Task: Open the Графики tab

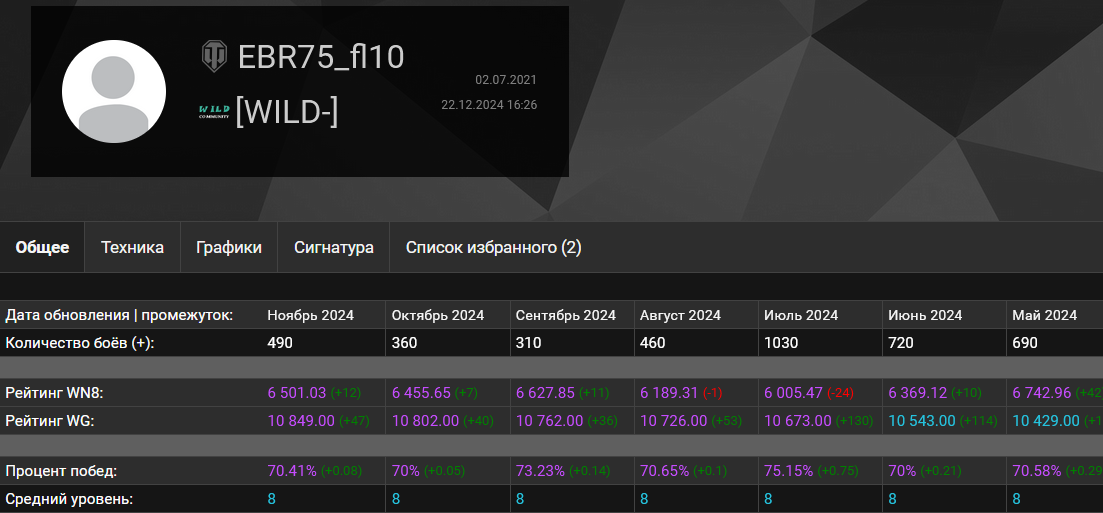Action: (x=229, y=247)
